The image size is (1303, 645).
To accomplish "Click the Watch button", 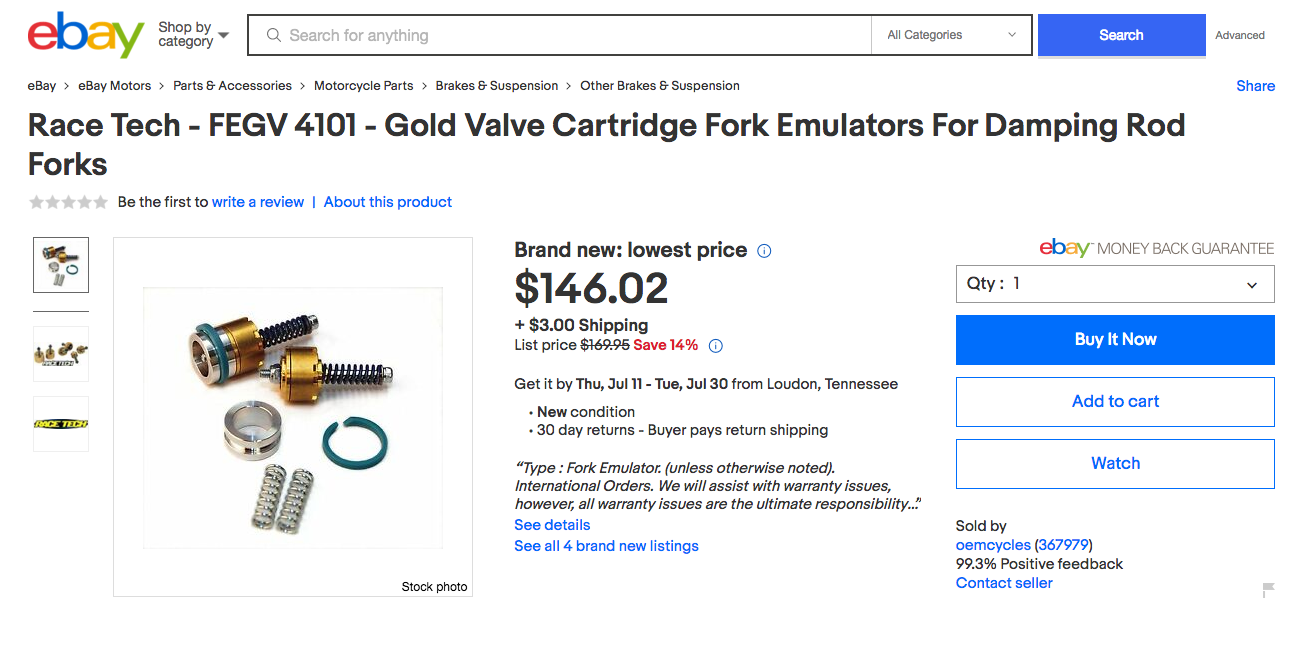I will (1115, 464).
